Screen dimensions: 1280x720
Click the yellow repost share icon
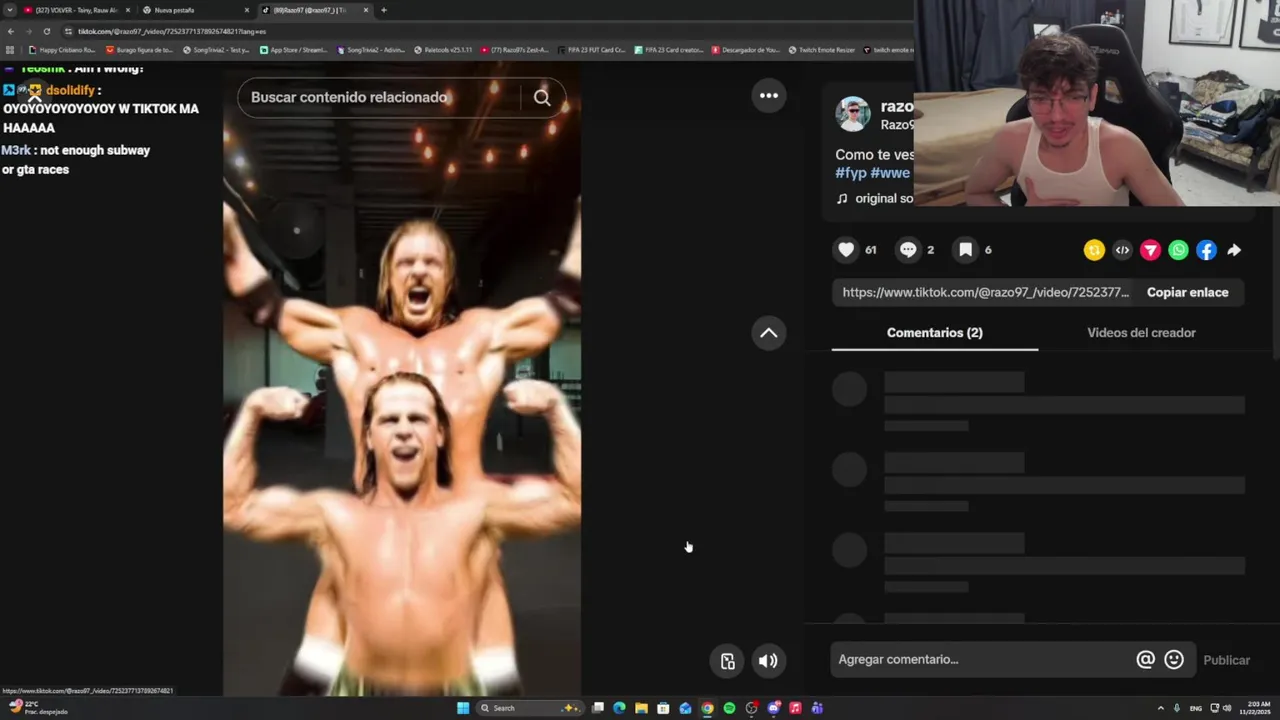1094,251
